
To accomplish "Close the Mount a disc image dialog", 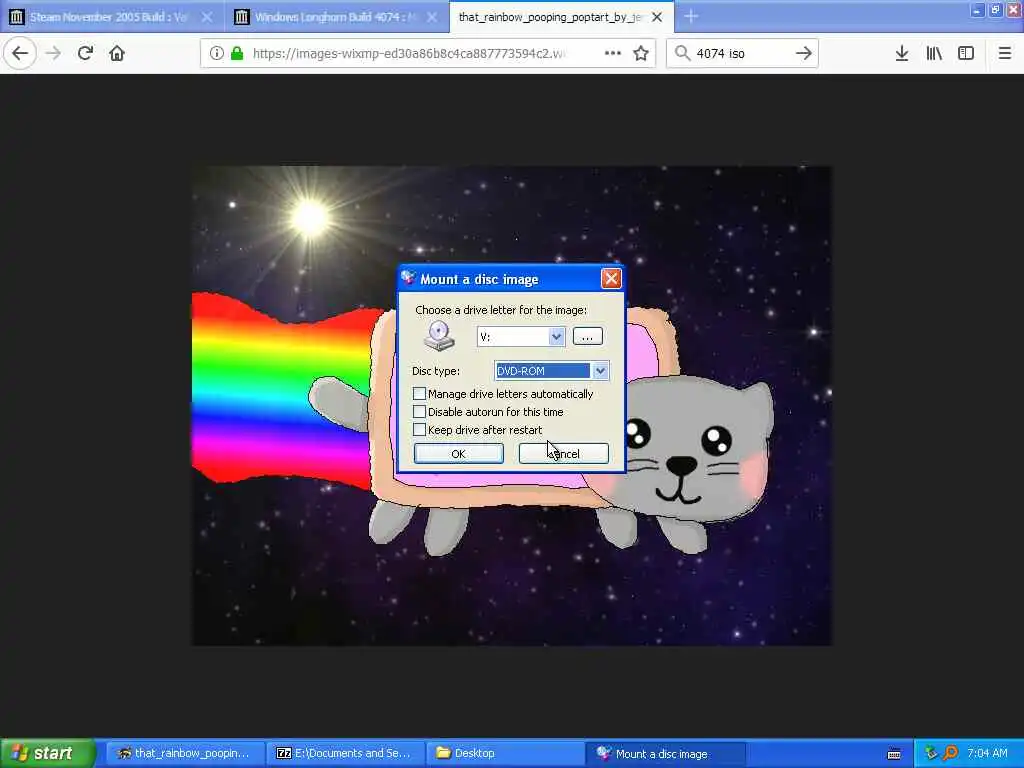I will [x=611, y=279].
